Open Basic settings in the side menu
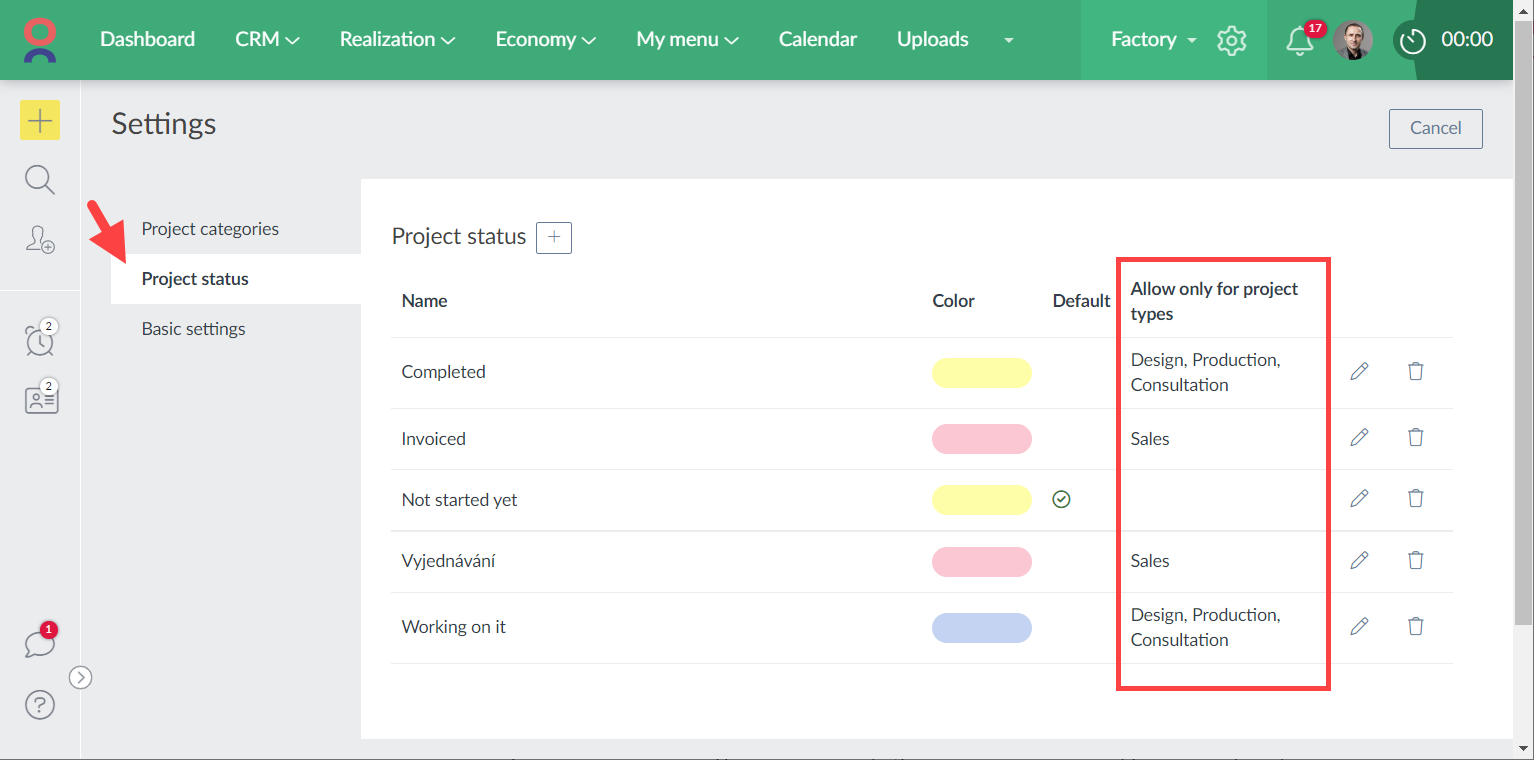Screen dimensions: 1534x760 [x=193, y=329]
